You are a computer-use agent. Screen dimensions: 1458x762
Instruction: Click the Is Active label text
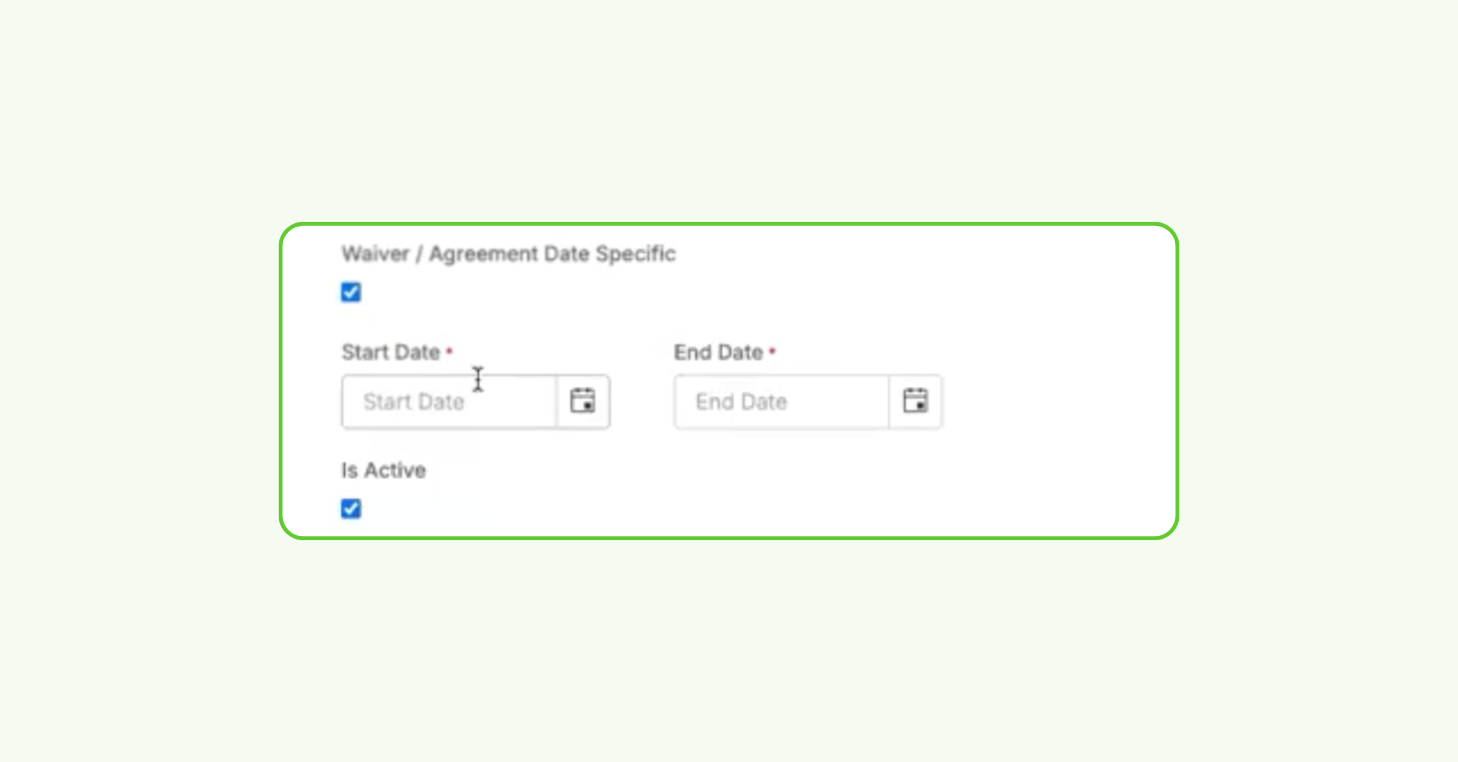pyautogui.click(x=383, y=470)
